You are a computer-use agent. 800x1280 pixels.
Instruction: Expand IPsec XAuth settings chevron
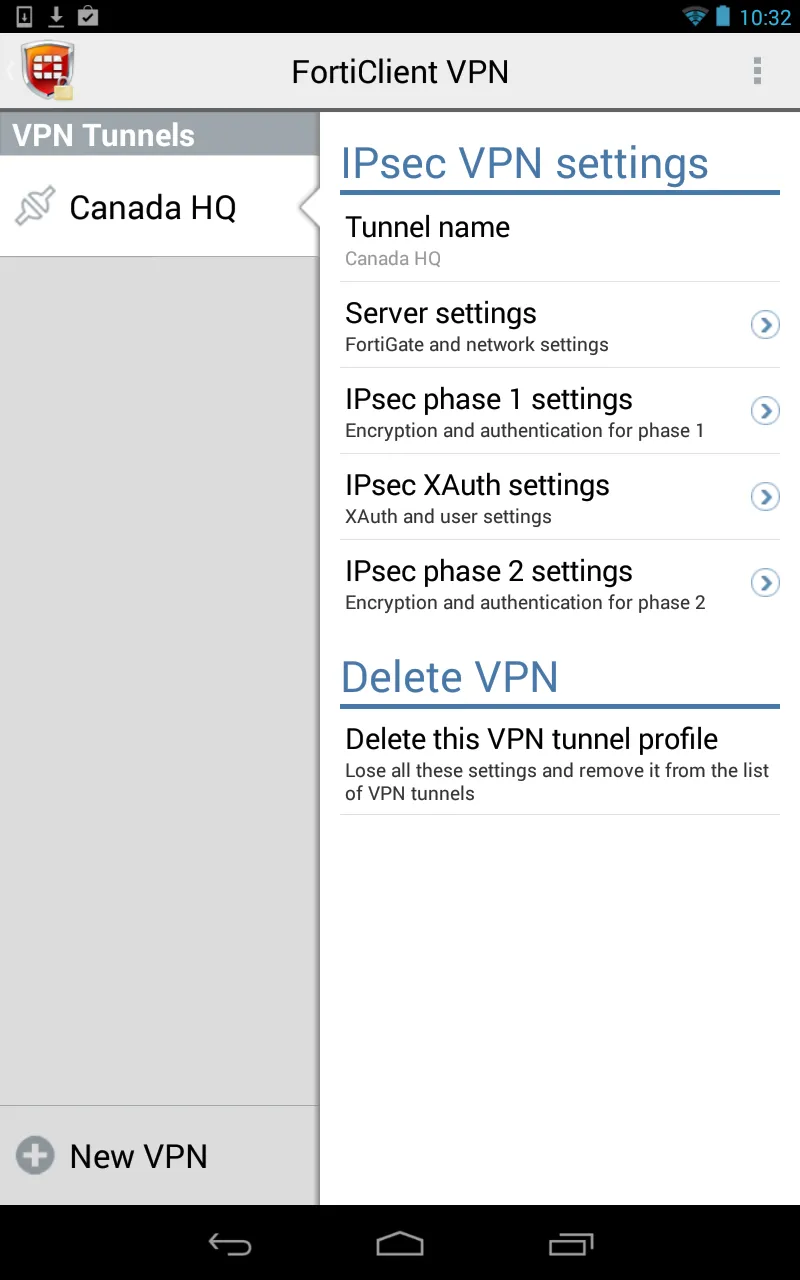point(765,497)
